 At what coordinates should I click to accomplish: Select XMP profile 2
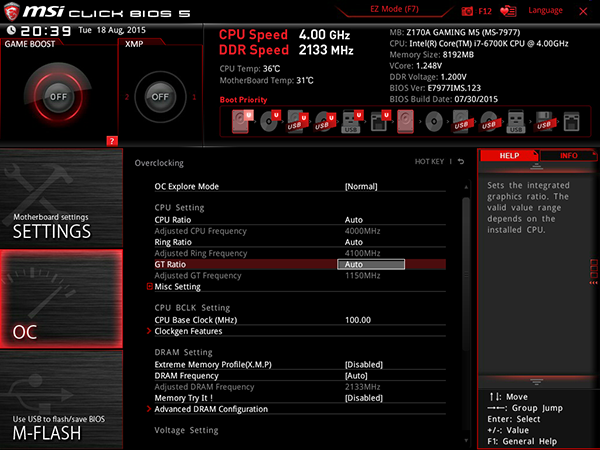pos(127,97)
